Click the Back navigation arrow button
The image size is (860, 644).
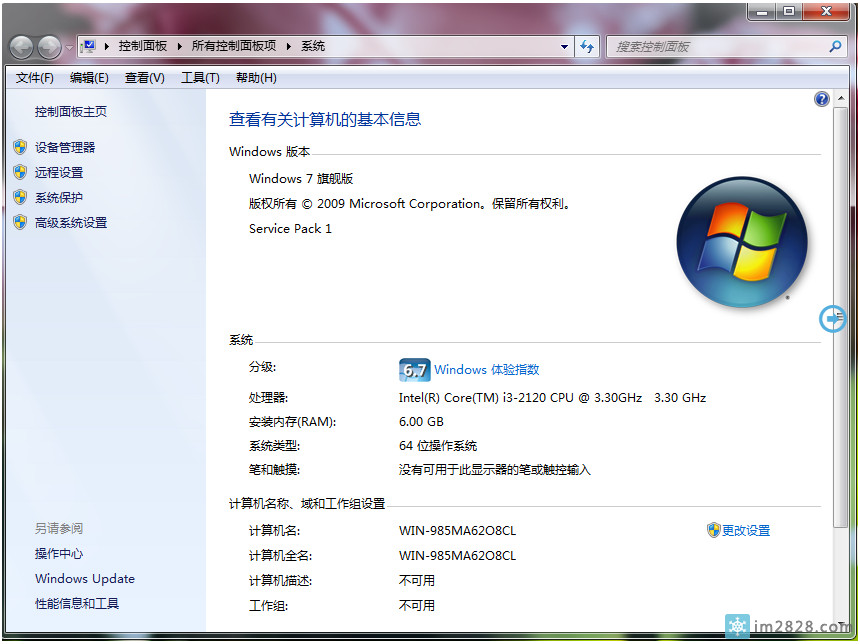22,48
